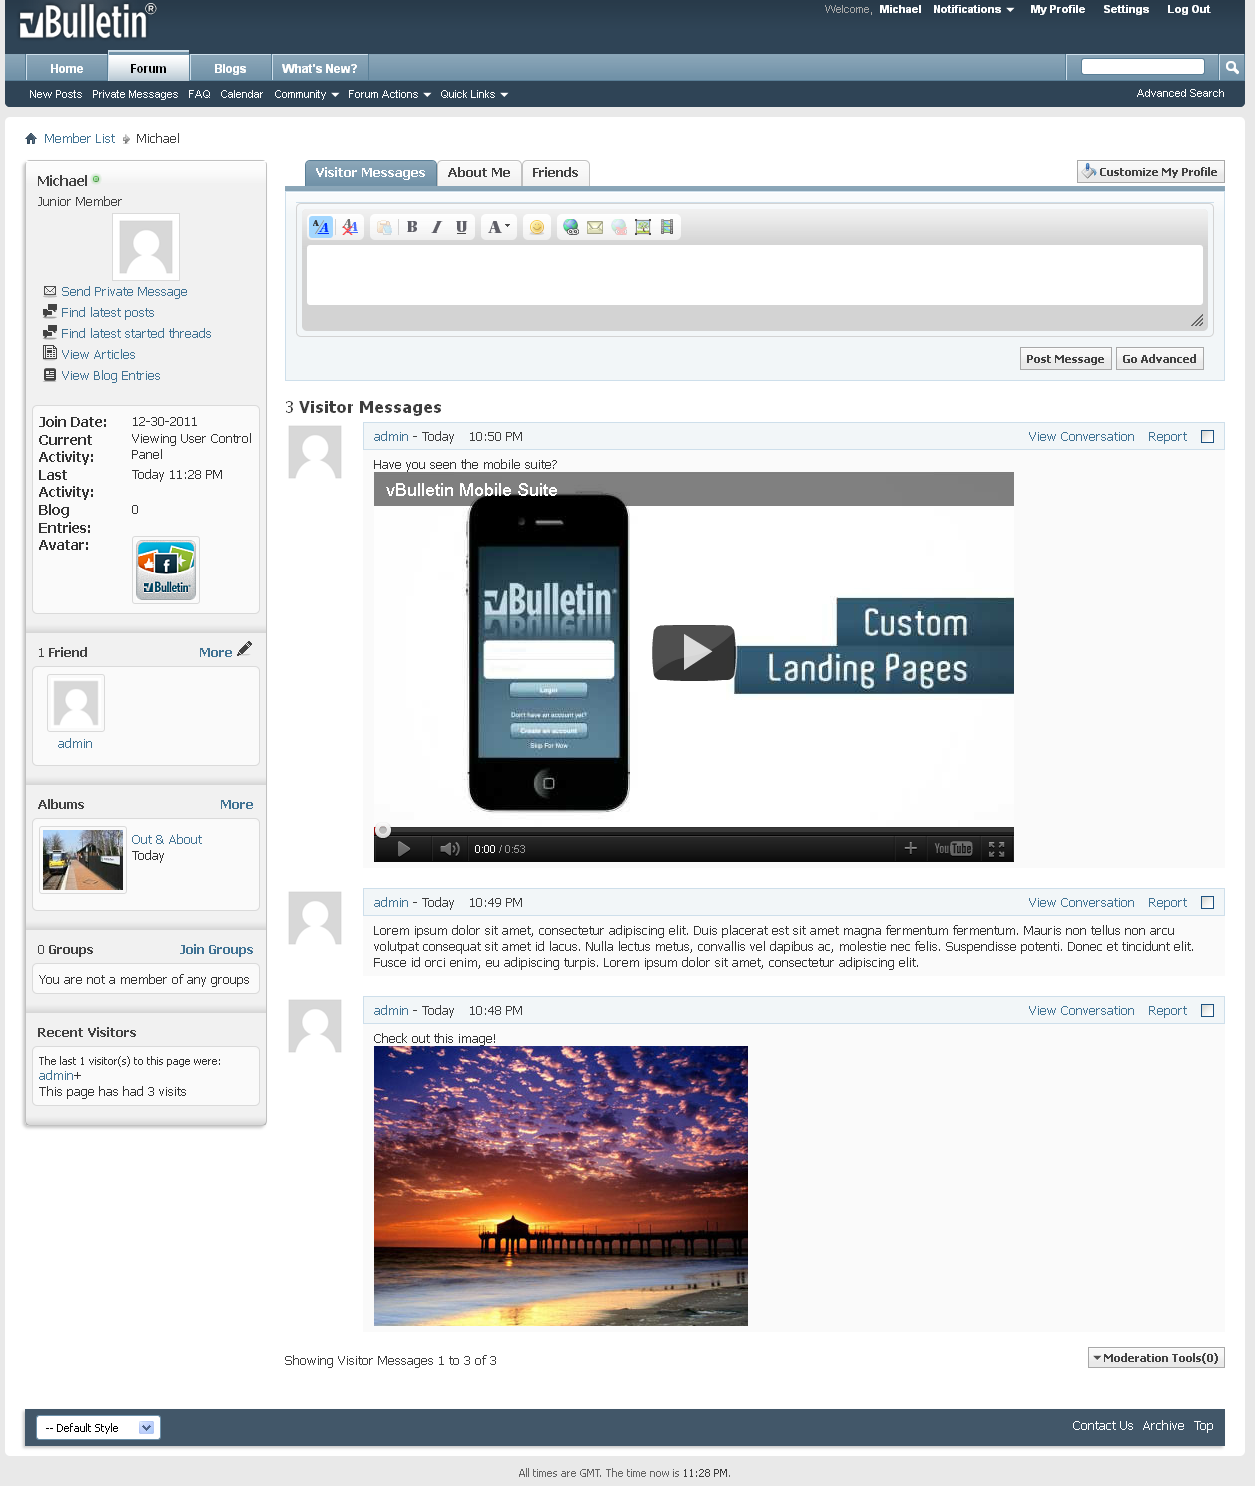1255x1486 pixels.
Task: Open the Default Style selector
Action: [x=98, y=1428]
